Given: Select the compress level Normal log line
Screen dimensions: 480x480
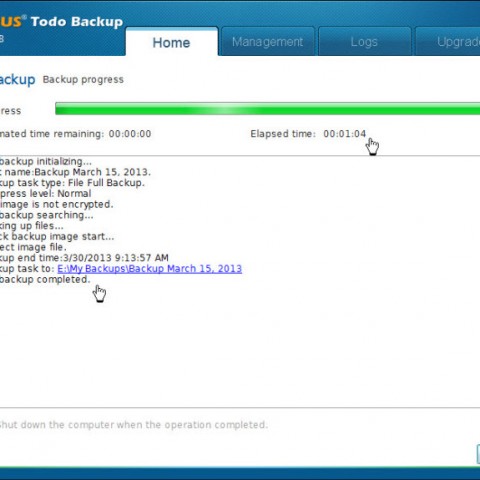Looking at the screenshot, I should (46, 194).
